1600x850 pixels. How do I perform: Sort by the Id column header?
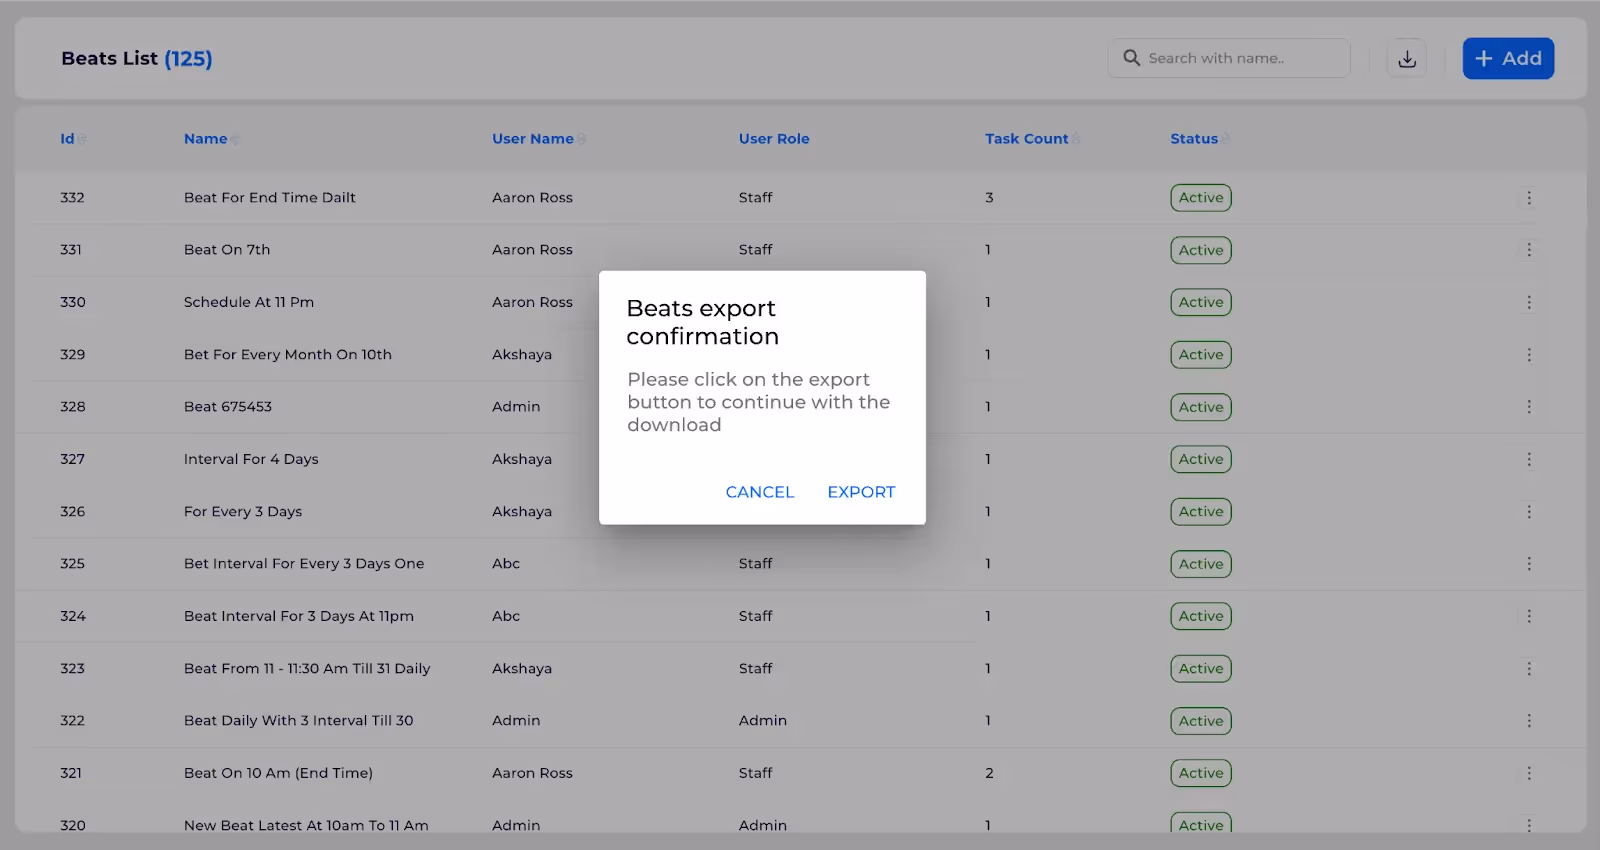67,139
